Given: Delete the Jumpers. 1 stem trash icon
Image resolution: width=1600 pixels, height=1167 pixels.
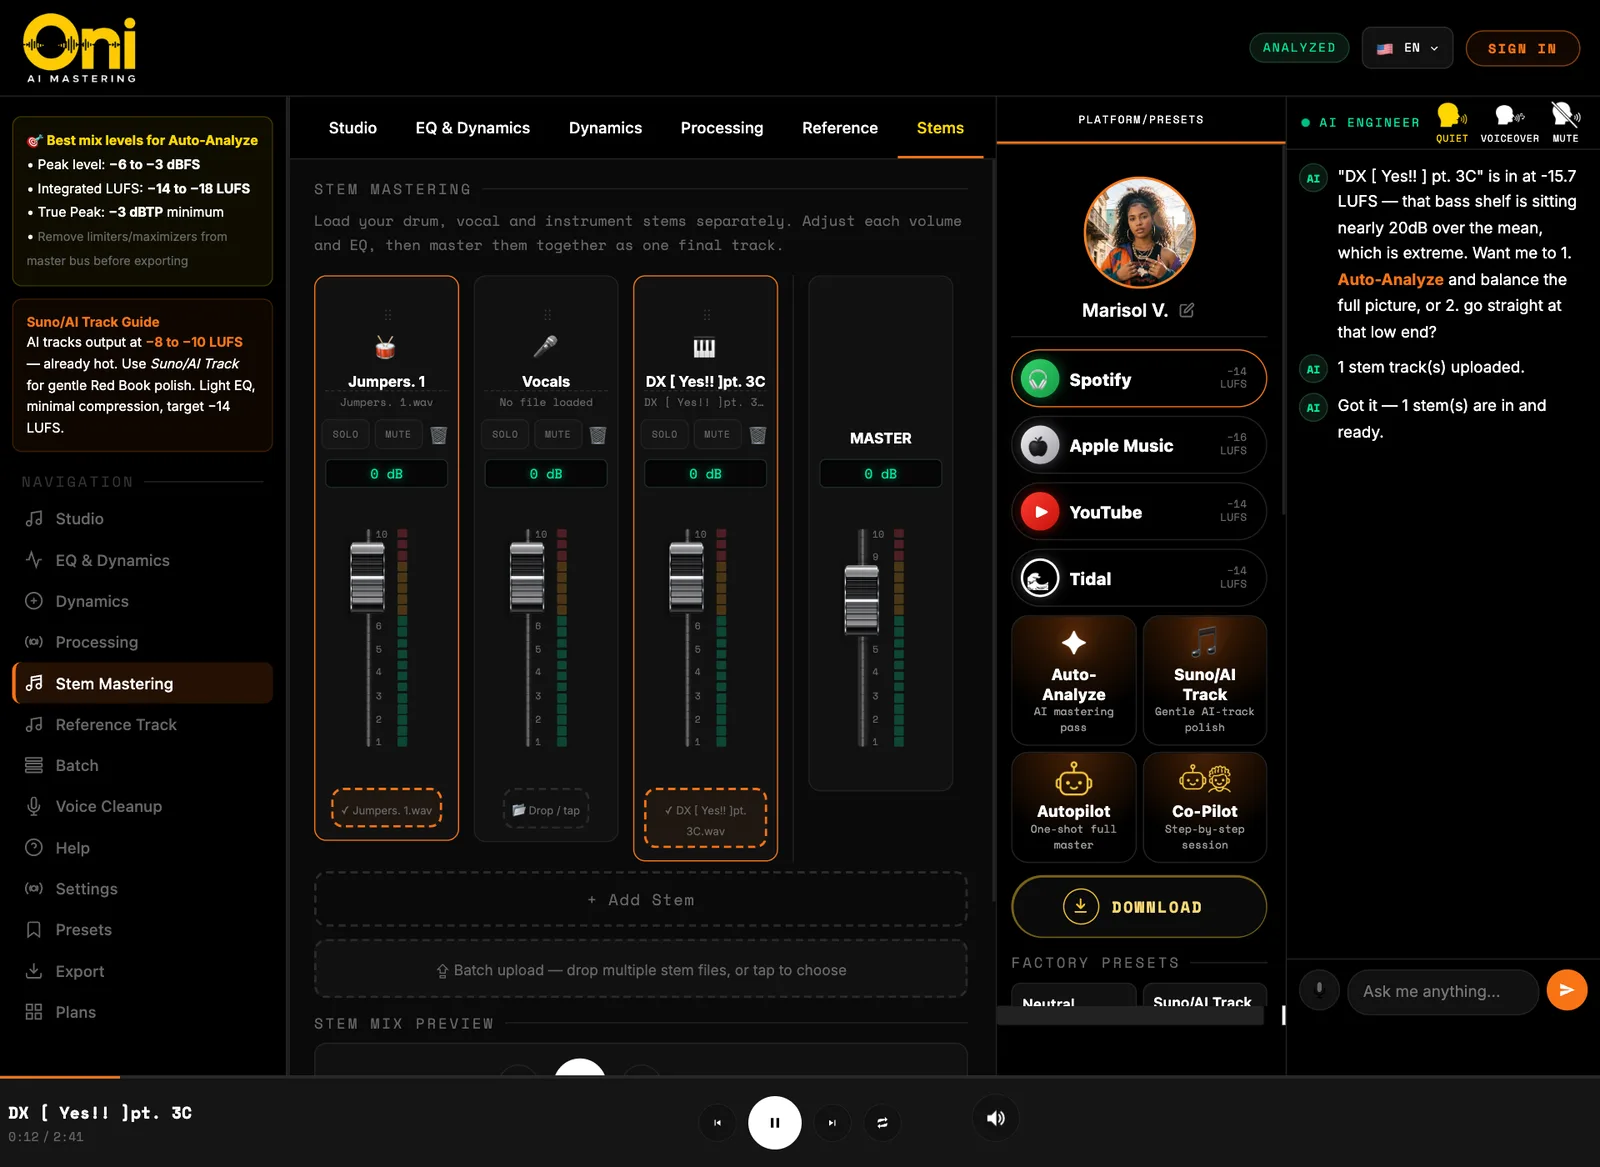Looking at the screenshot, I should tap(438, 435).
